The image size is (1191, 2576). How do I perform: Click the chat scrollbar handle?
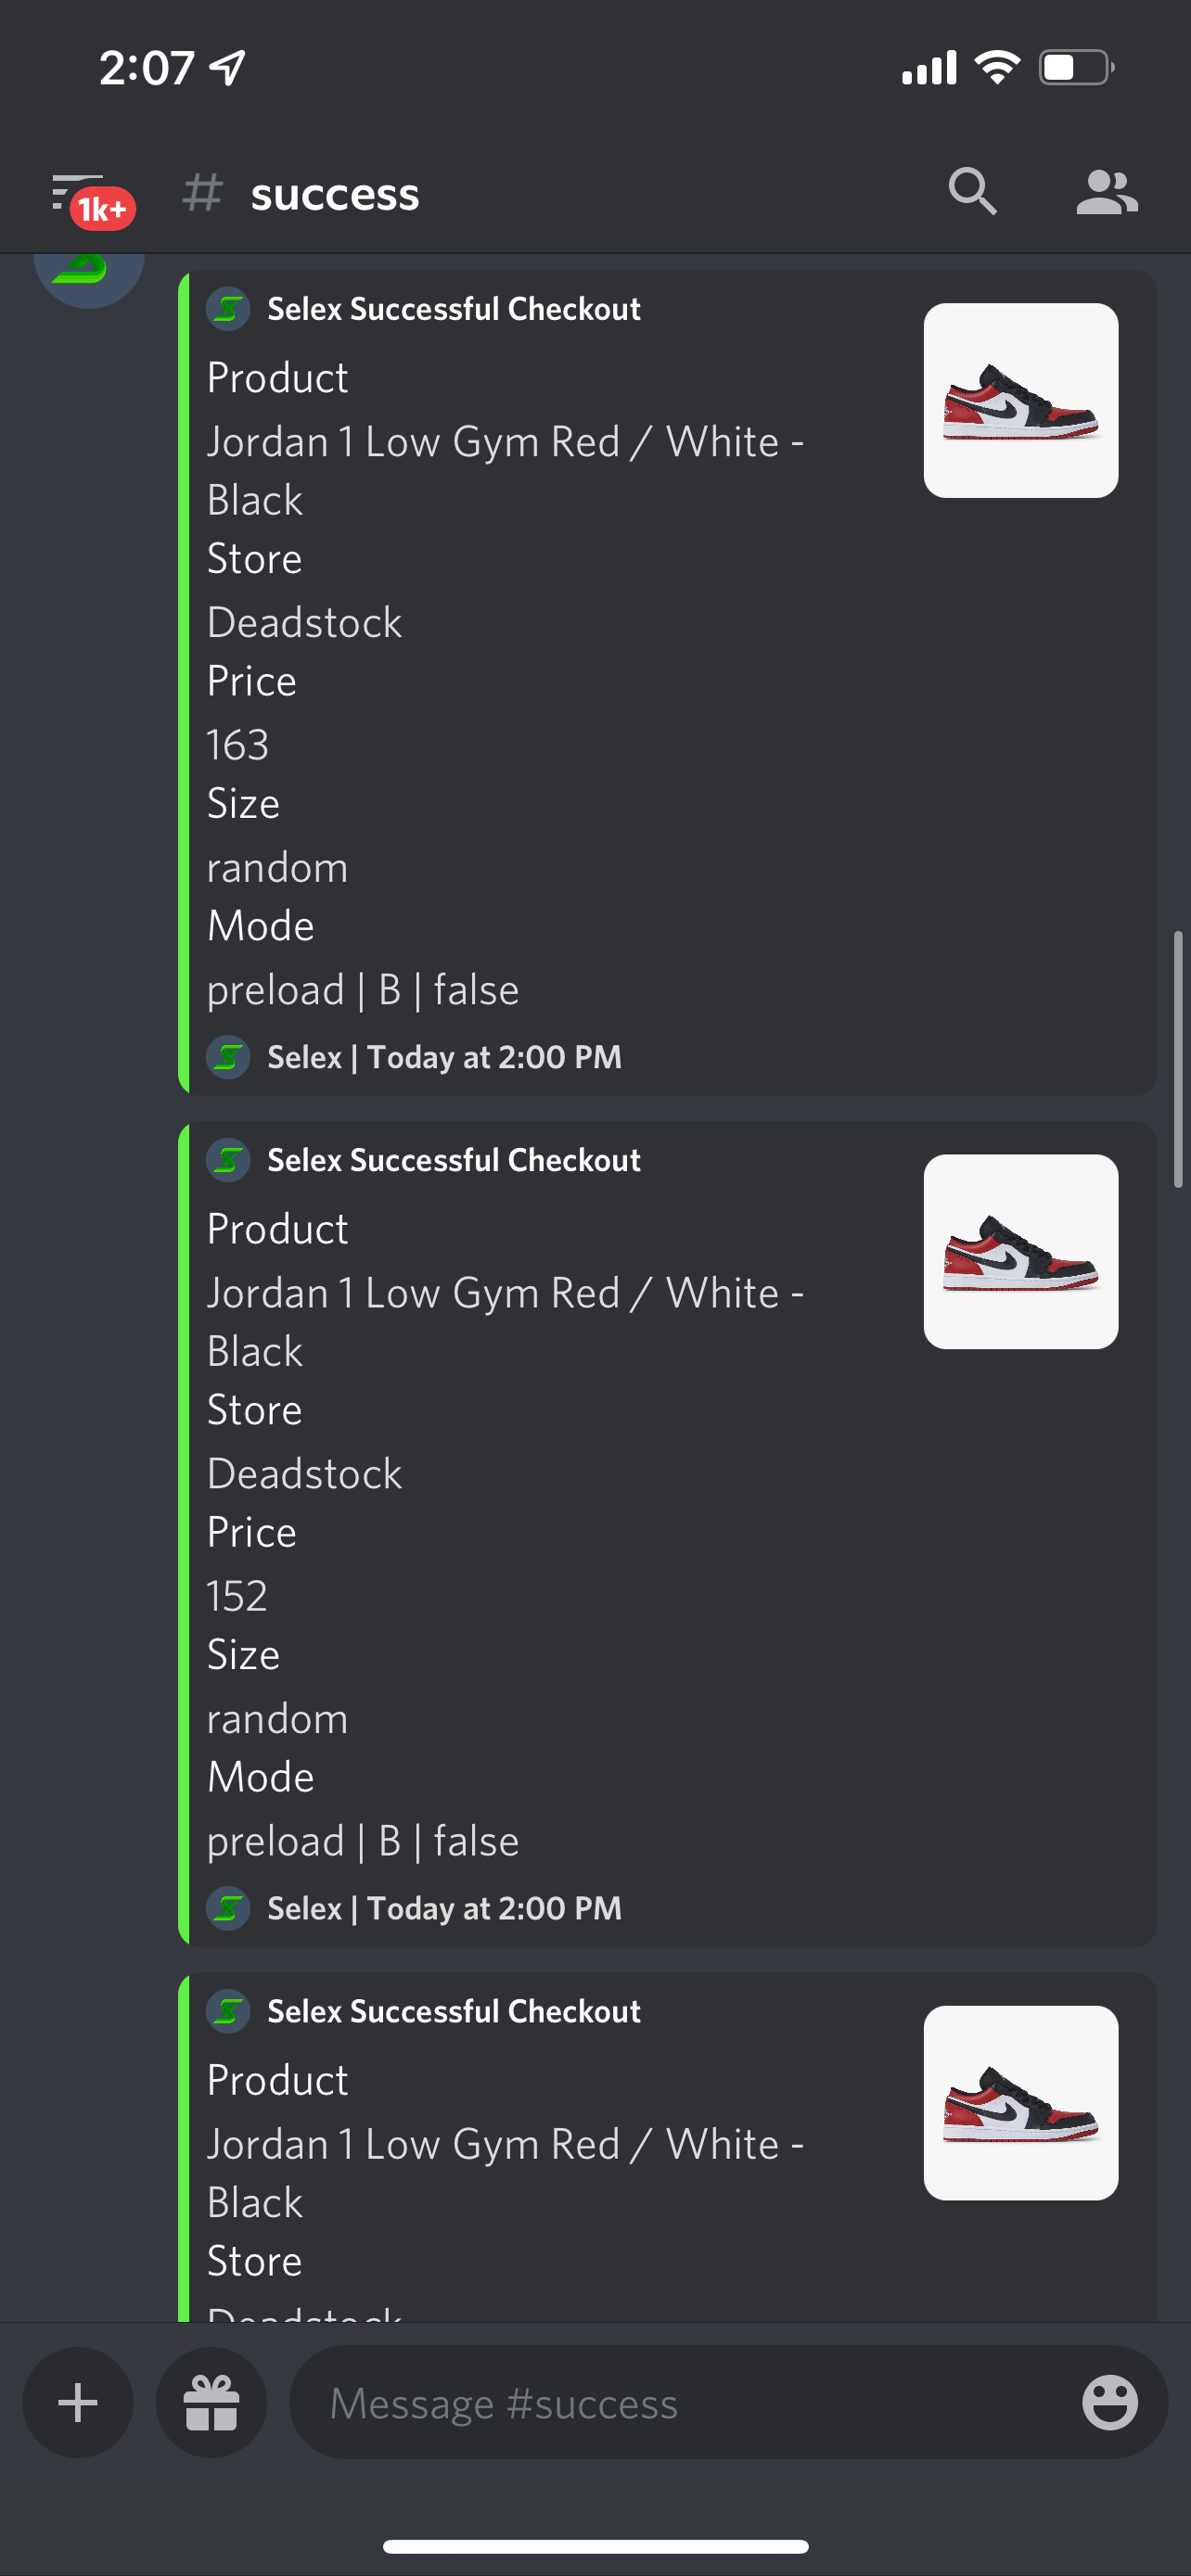(1178, 1059)
